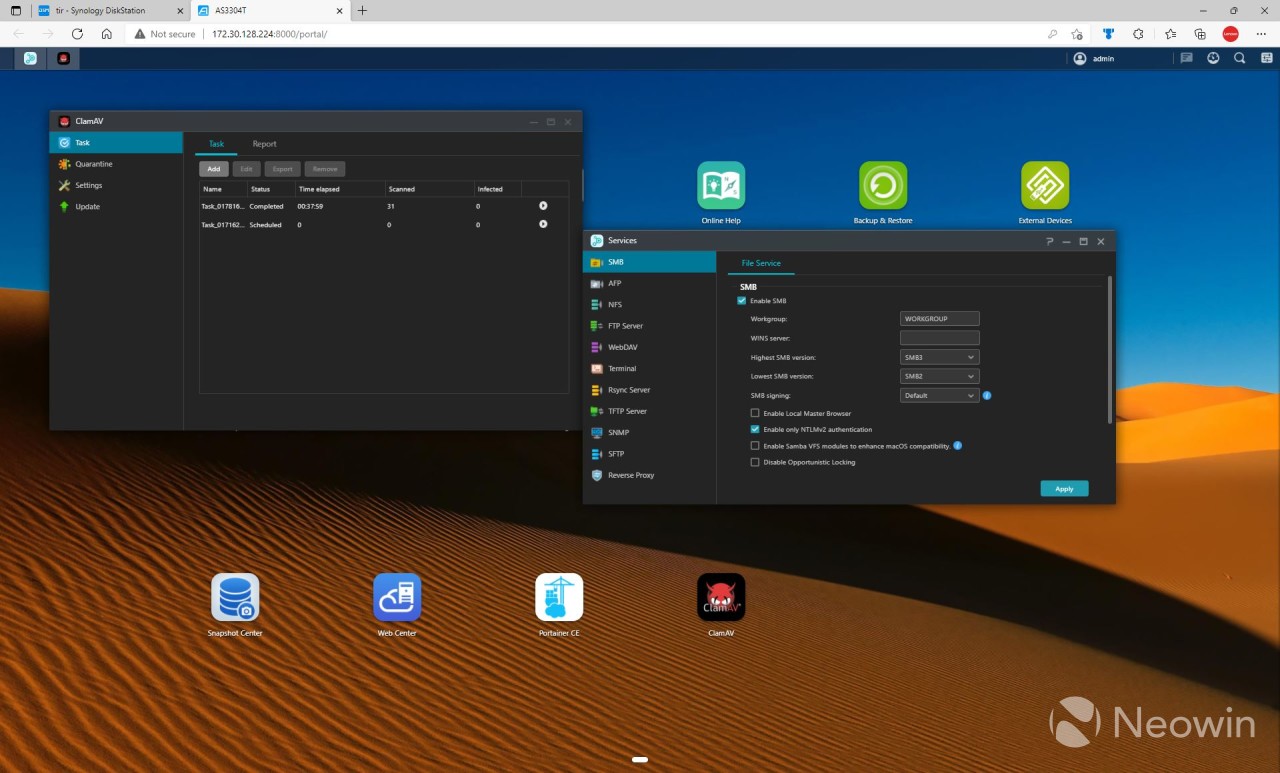Run the scheduled Task_017162 scan
The image size is (1280, 773).
[543, 224]
